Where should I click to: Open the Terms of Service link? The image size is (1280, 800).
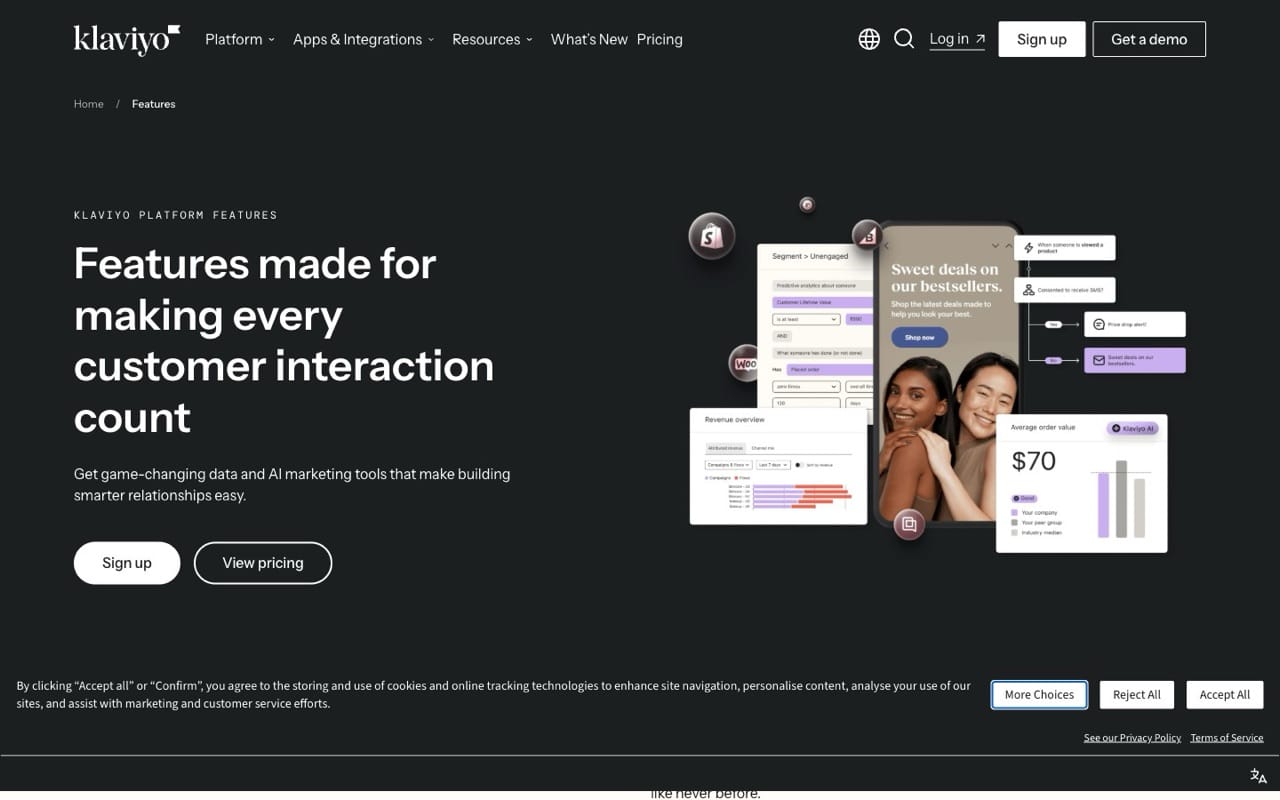1227,738
